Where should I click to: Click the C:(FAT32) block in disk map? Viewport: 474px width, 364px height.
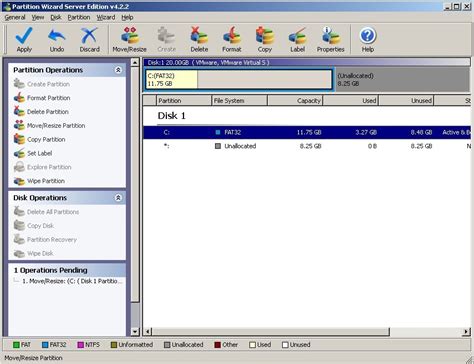pyautogui.click(x=239, y=80)
